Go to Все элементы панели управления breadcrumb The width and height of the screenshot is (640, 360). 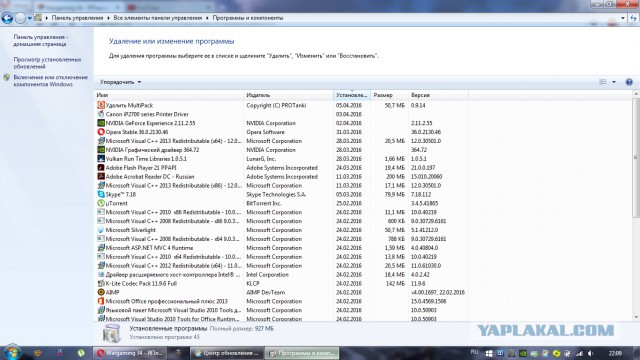click(158, 18)
